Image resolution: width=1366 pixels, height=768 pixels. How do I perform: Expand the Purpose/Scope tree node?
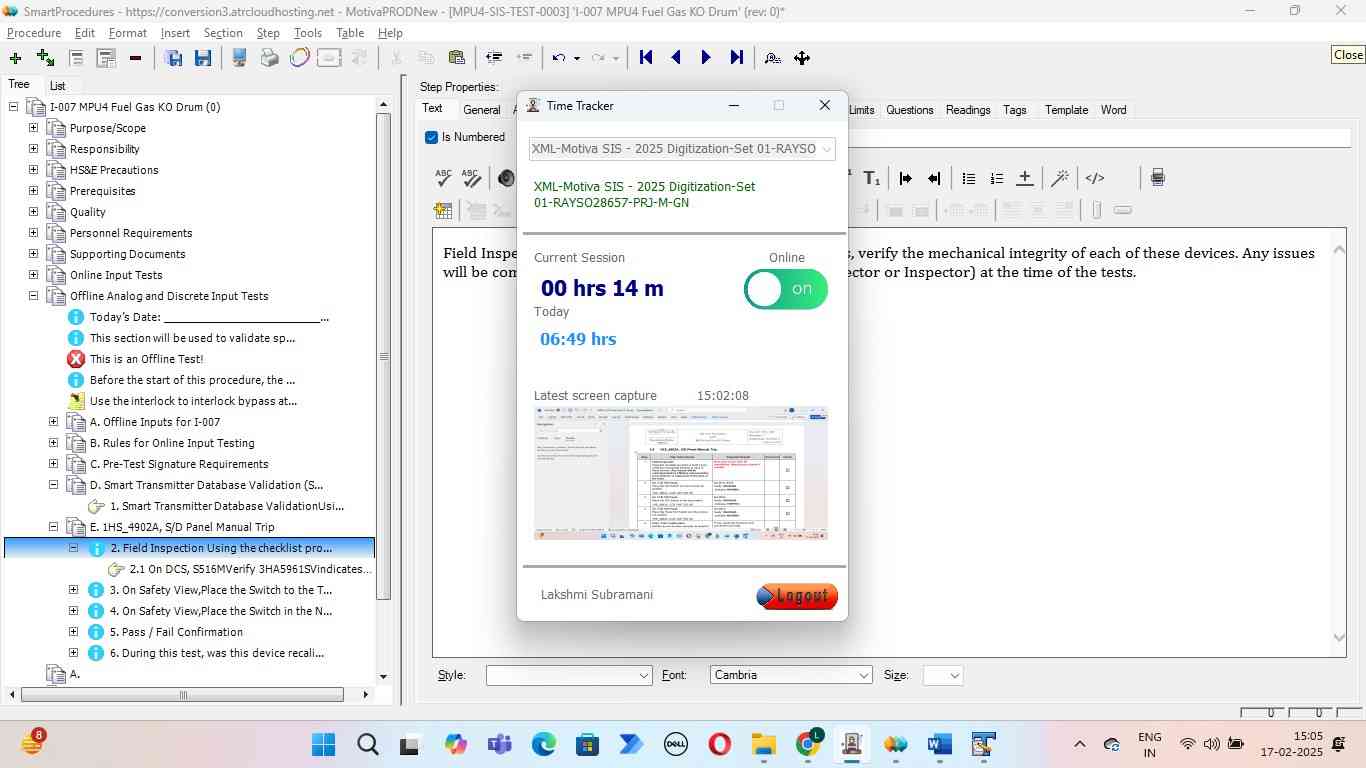click(34, 128)
